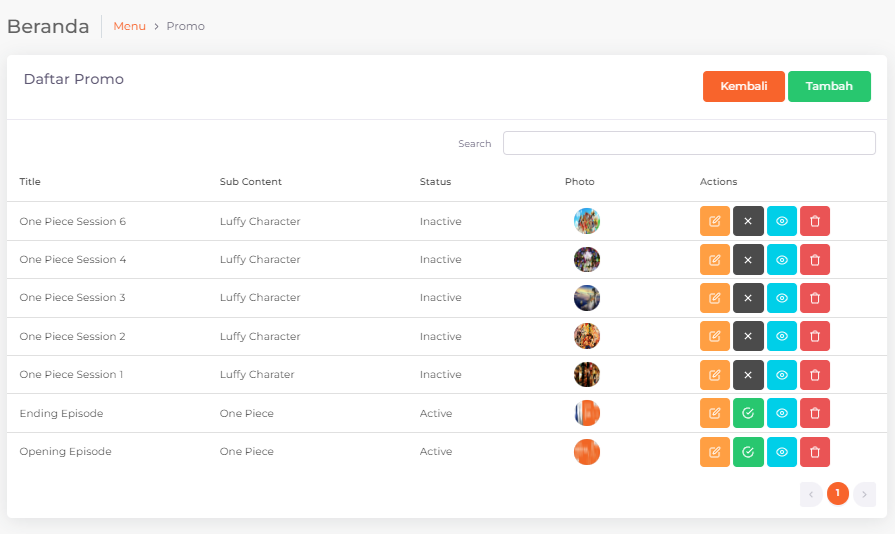Open edit for One Piece Session 2
The image size is (895, 534).
click(x=714, y=336)
